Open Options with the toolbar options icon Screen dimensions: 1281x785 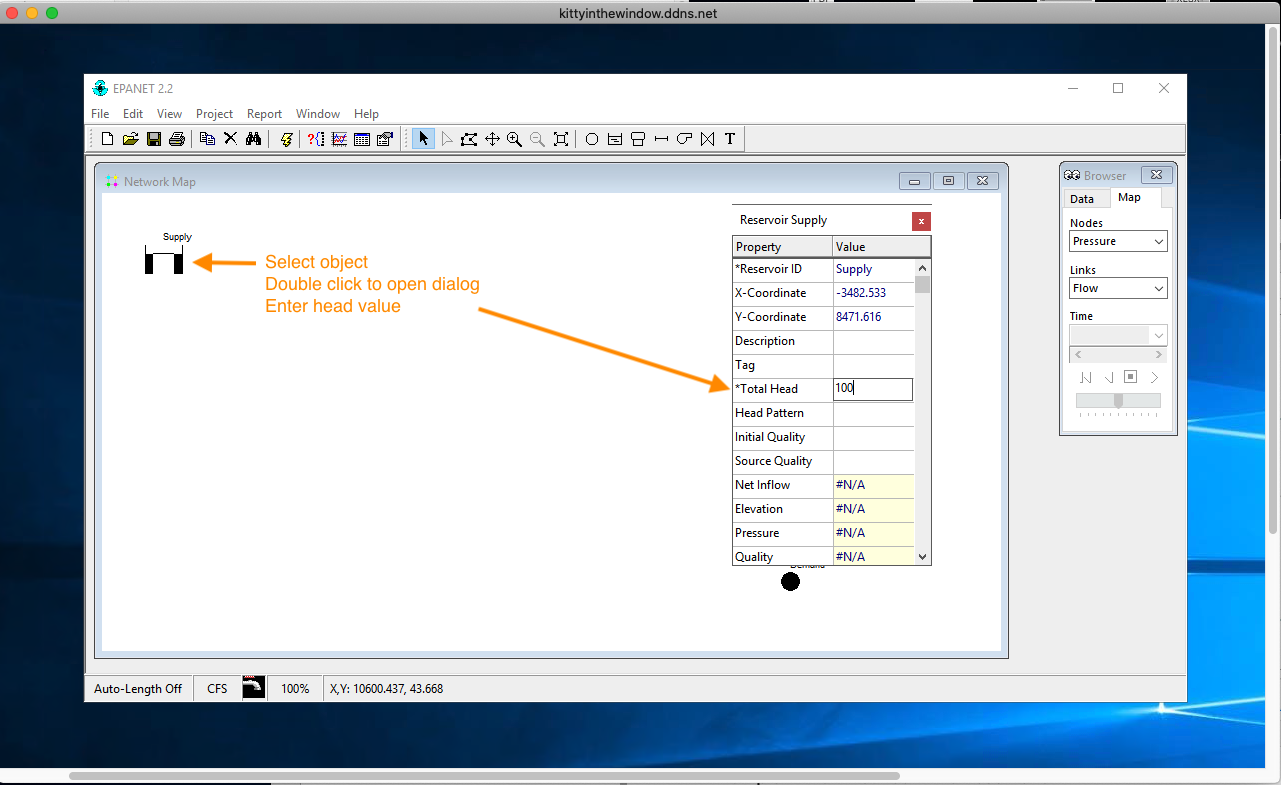(x=385, y=139)
